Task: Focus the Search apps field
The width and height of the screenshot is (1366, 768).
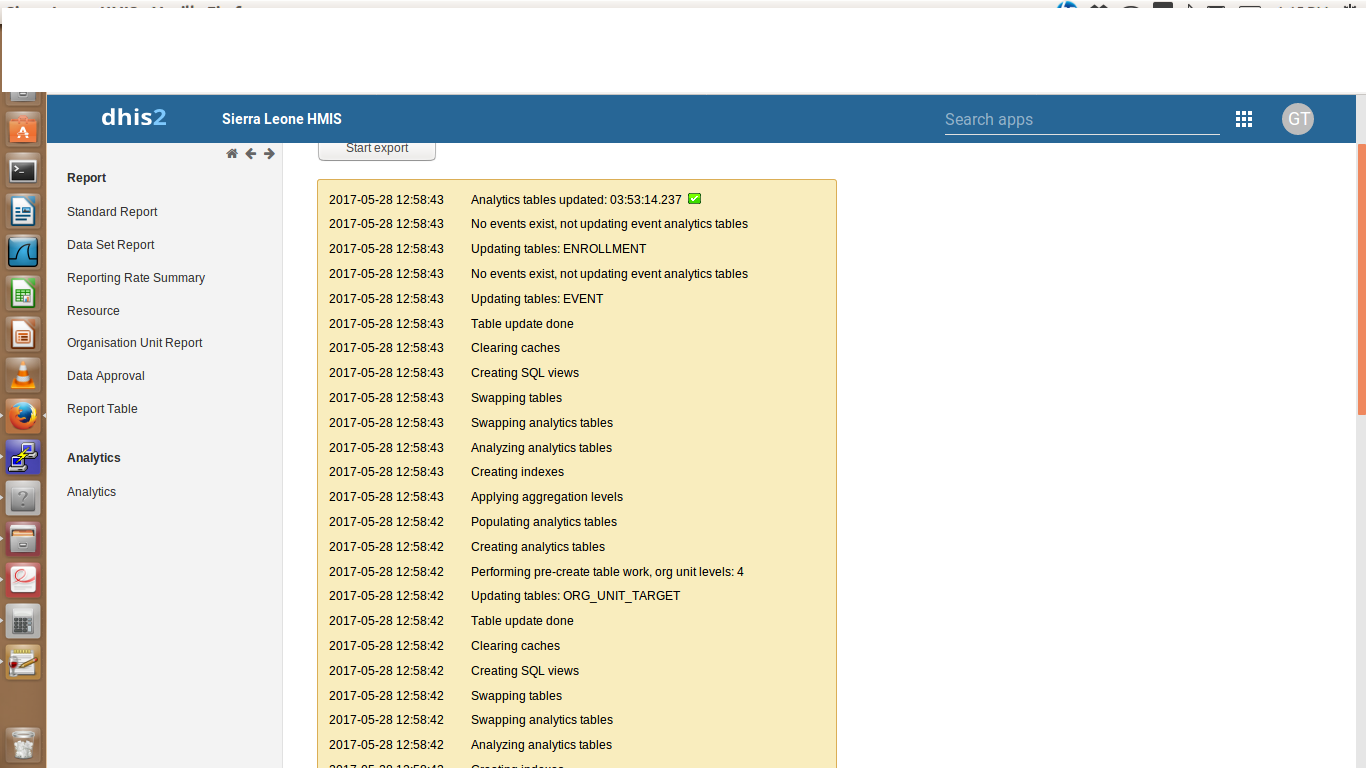Action: 1082,120
